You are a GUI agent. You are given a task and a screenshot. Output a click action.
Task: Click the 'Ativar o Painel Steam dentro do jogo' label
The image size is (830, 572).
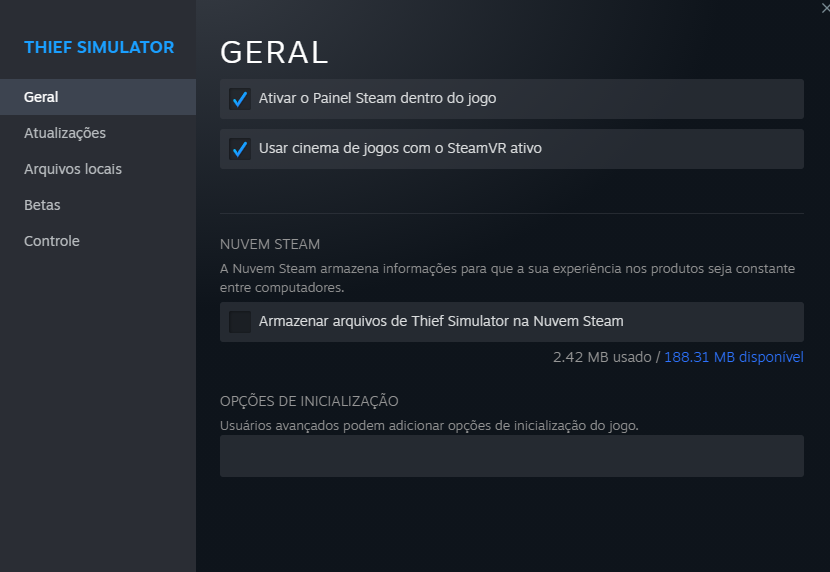pos(377,99)
